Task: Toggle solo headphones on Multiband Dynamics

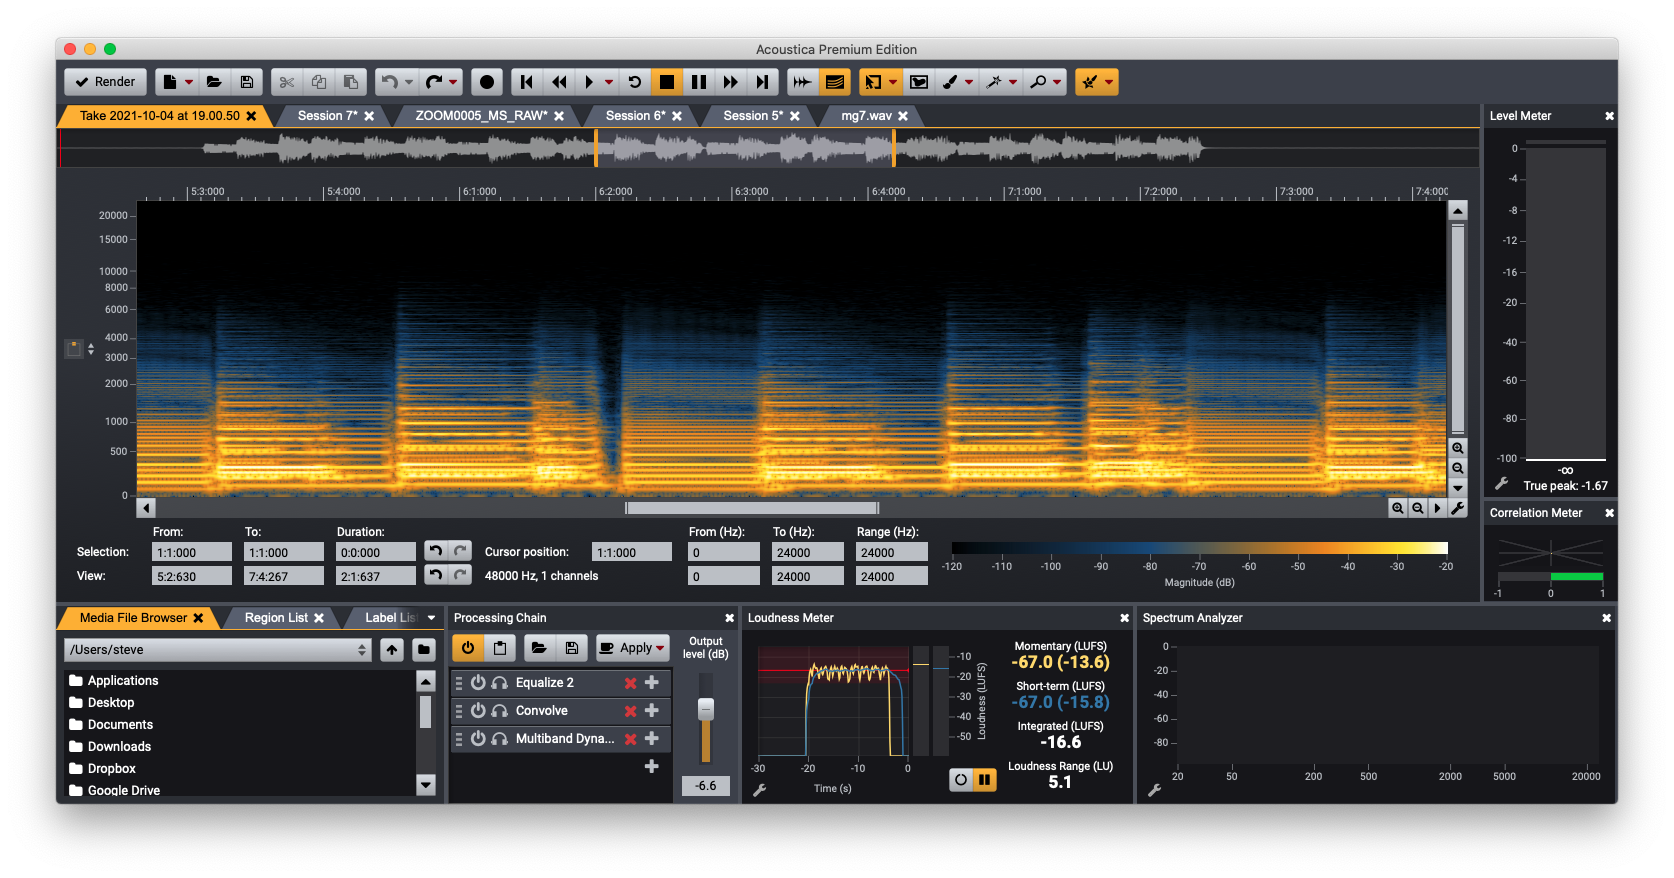Action: (x=499, y=739)
